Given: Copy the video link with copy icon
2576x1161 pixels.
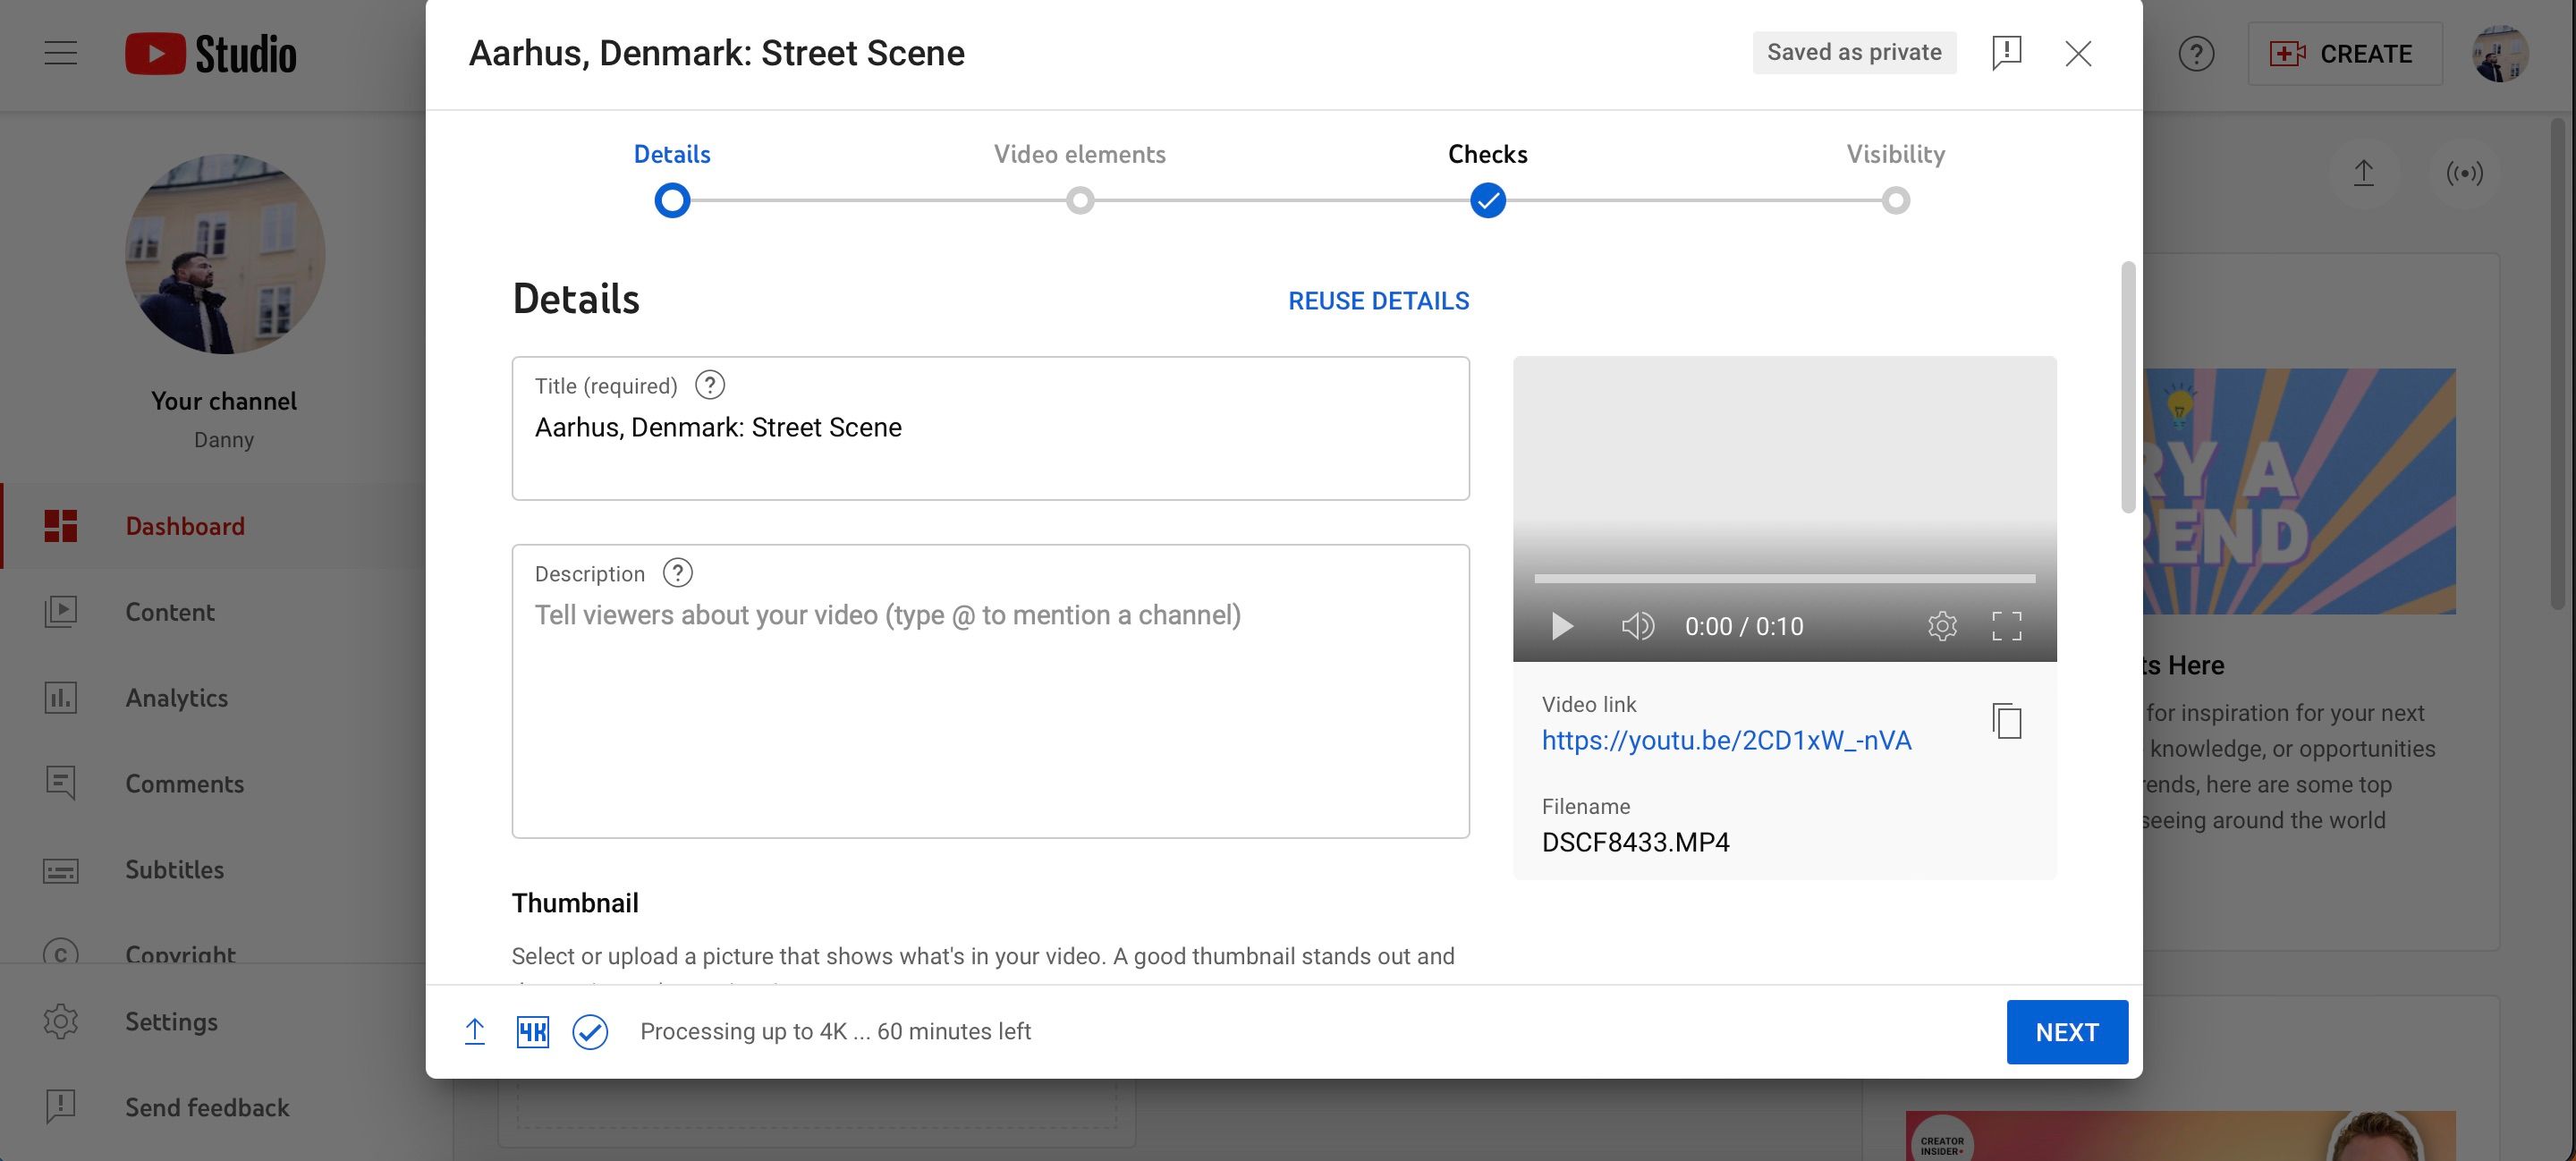Looking at the screenshot, I should coord(2006,721).
